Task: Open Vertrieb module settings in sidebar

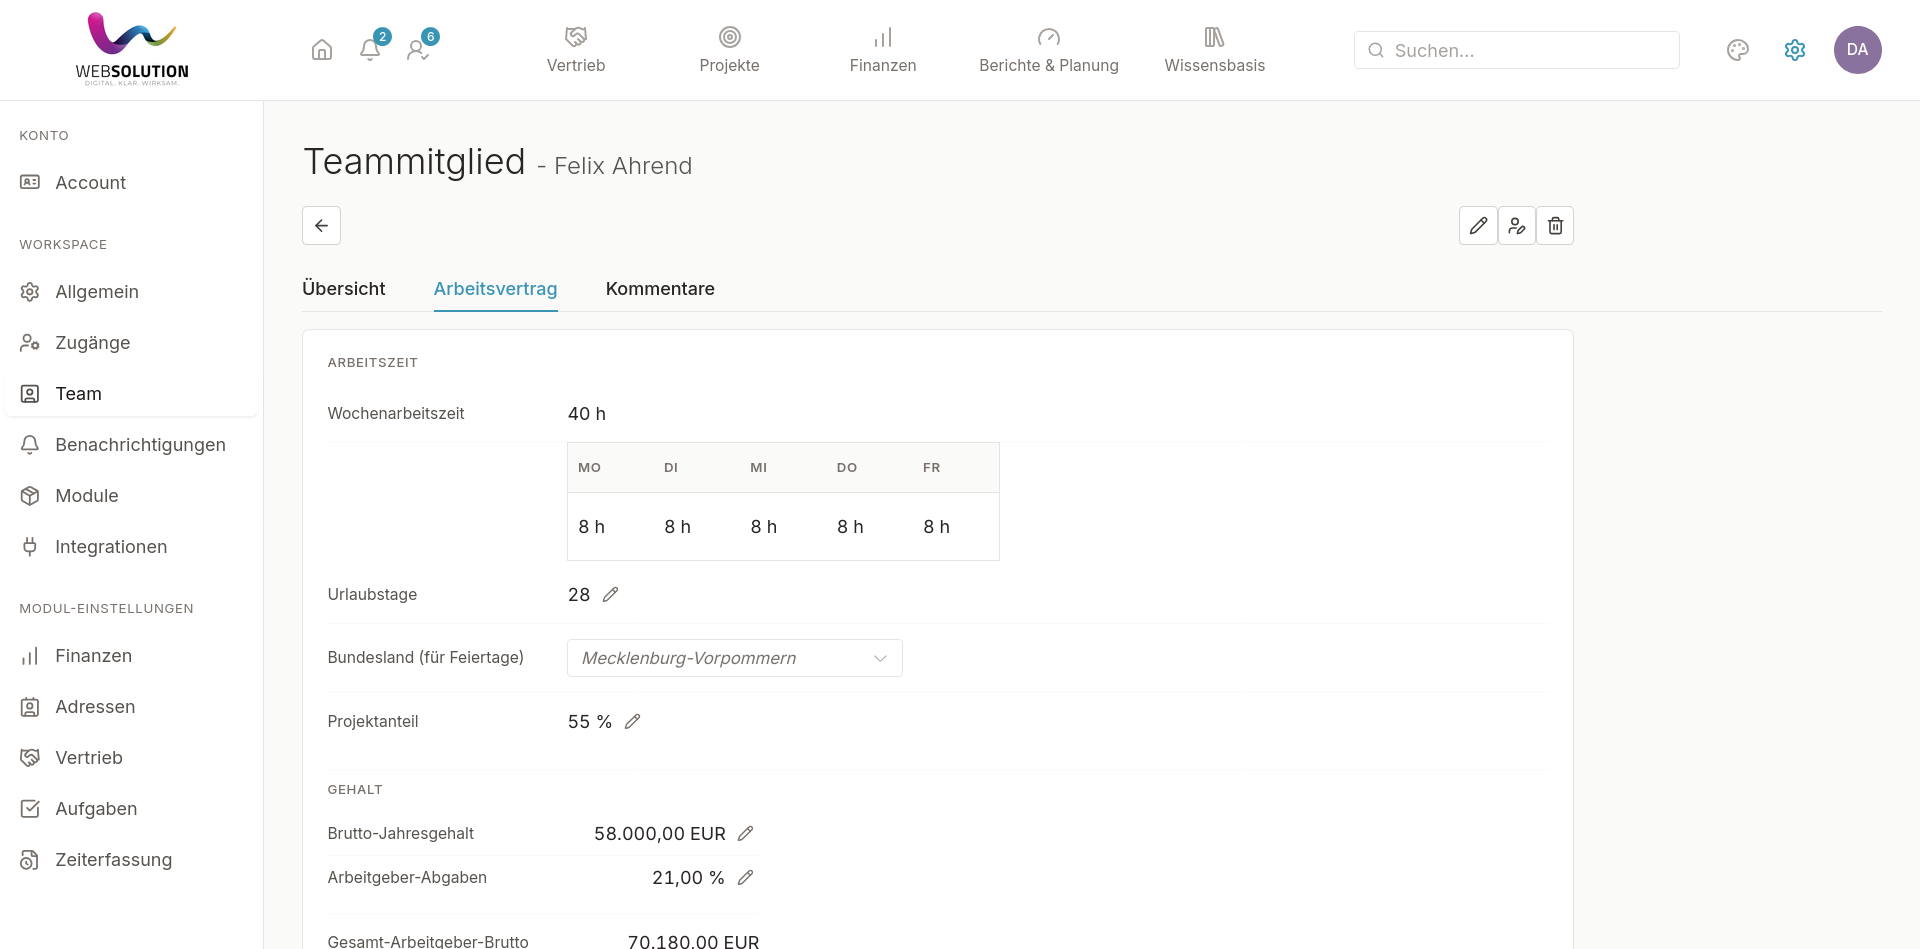Action: (x=131, y=758)
